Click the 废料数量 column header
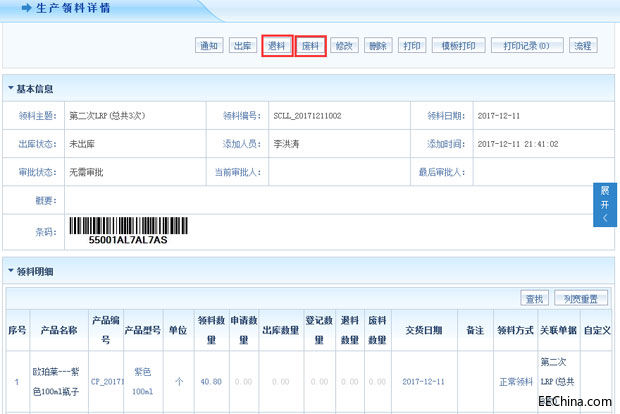The width and height of the screenshot is (620, 414). pos(377,330)
